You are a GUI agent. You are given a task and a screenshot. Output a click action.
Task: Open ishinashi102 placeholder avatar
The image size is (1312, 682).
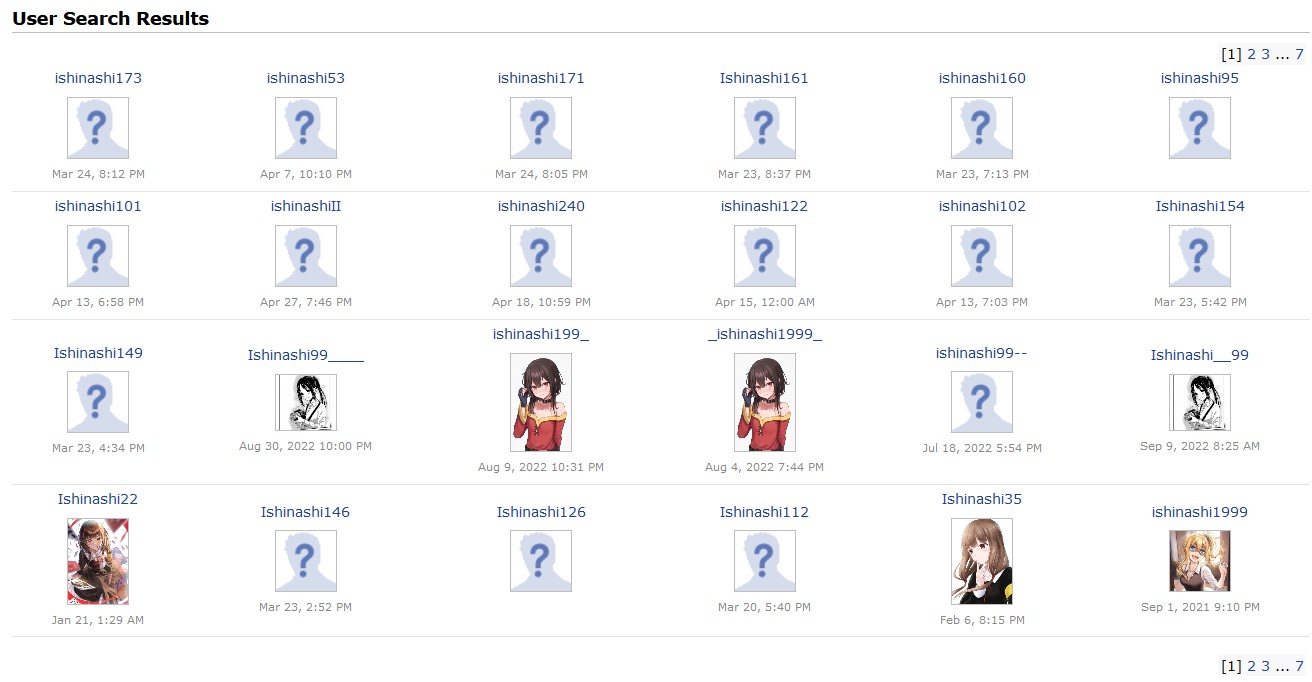pyautogui.click(x=982, y=256)
